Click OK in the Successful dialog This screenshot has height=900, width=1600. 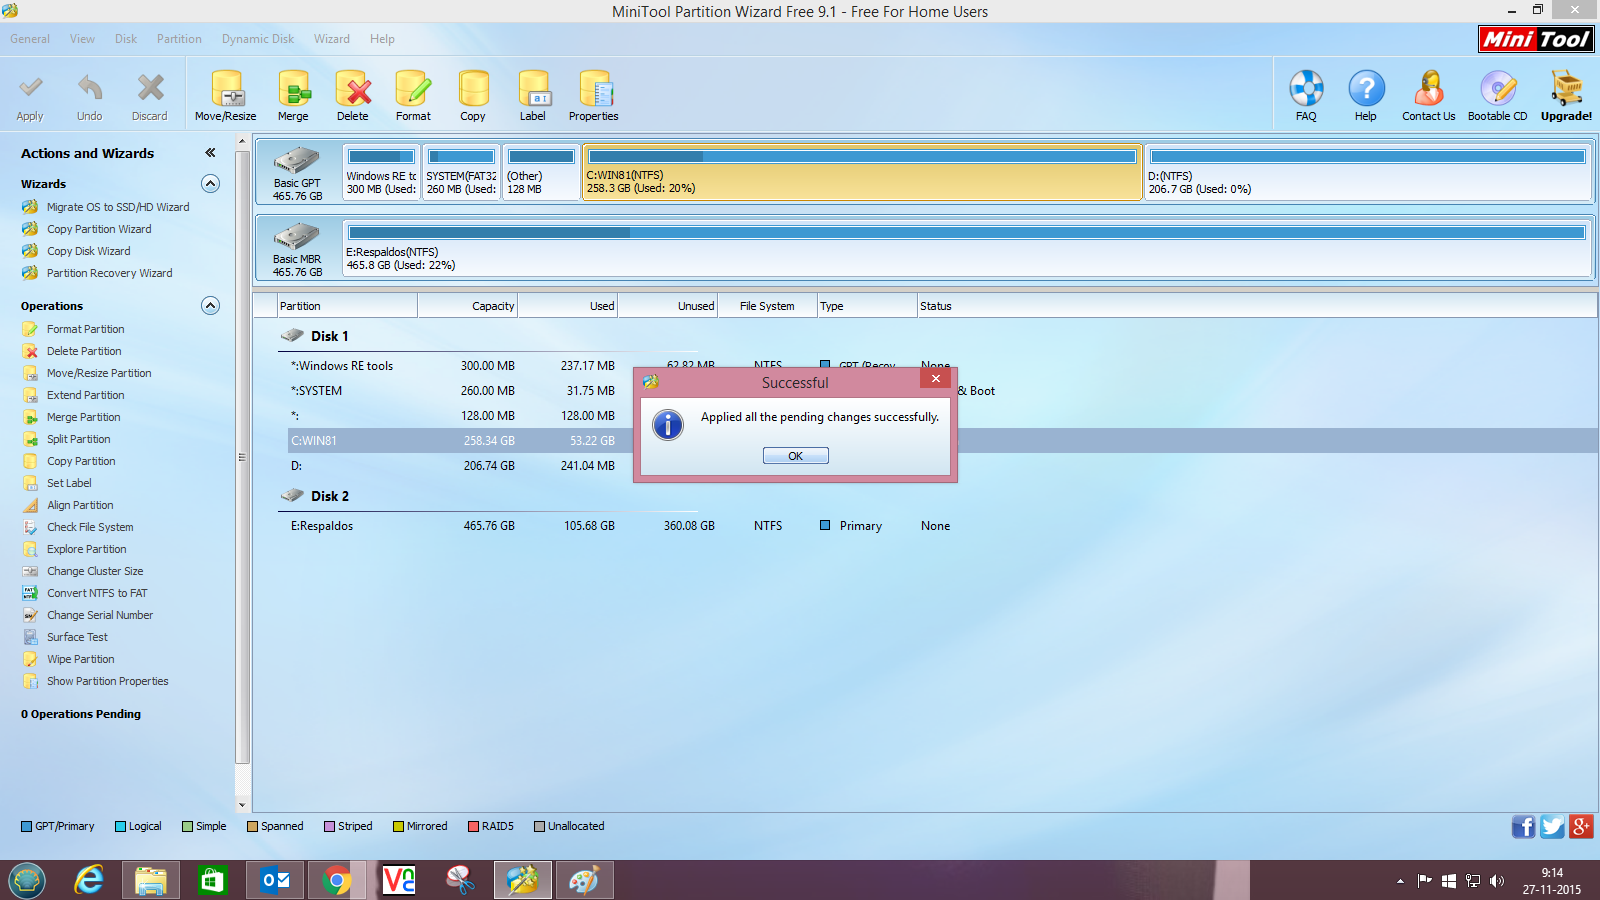pos(796,456)
